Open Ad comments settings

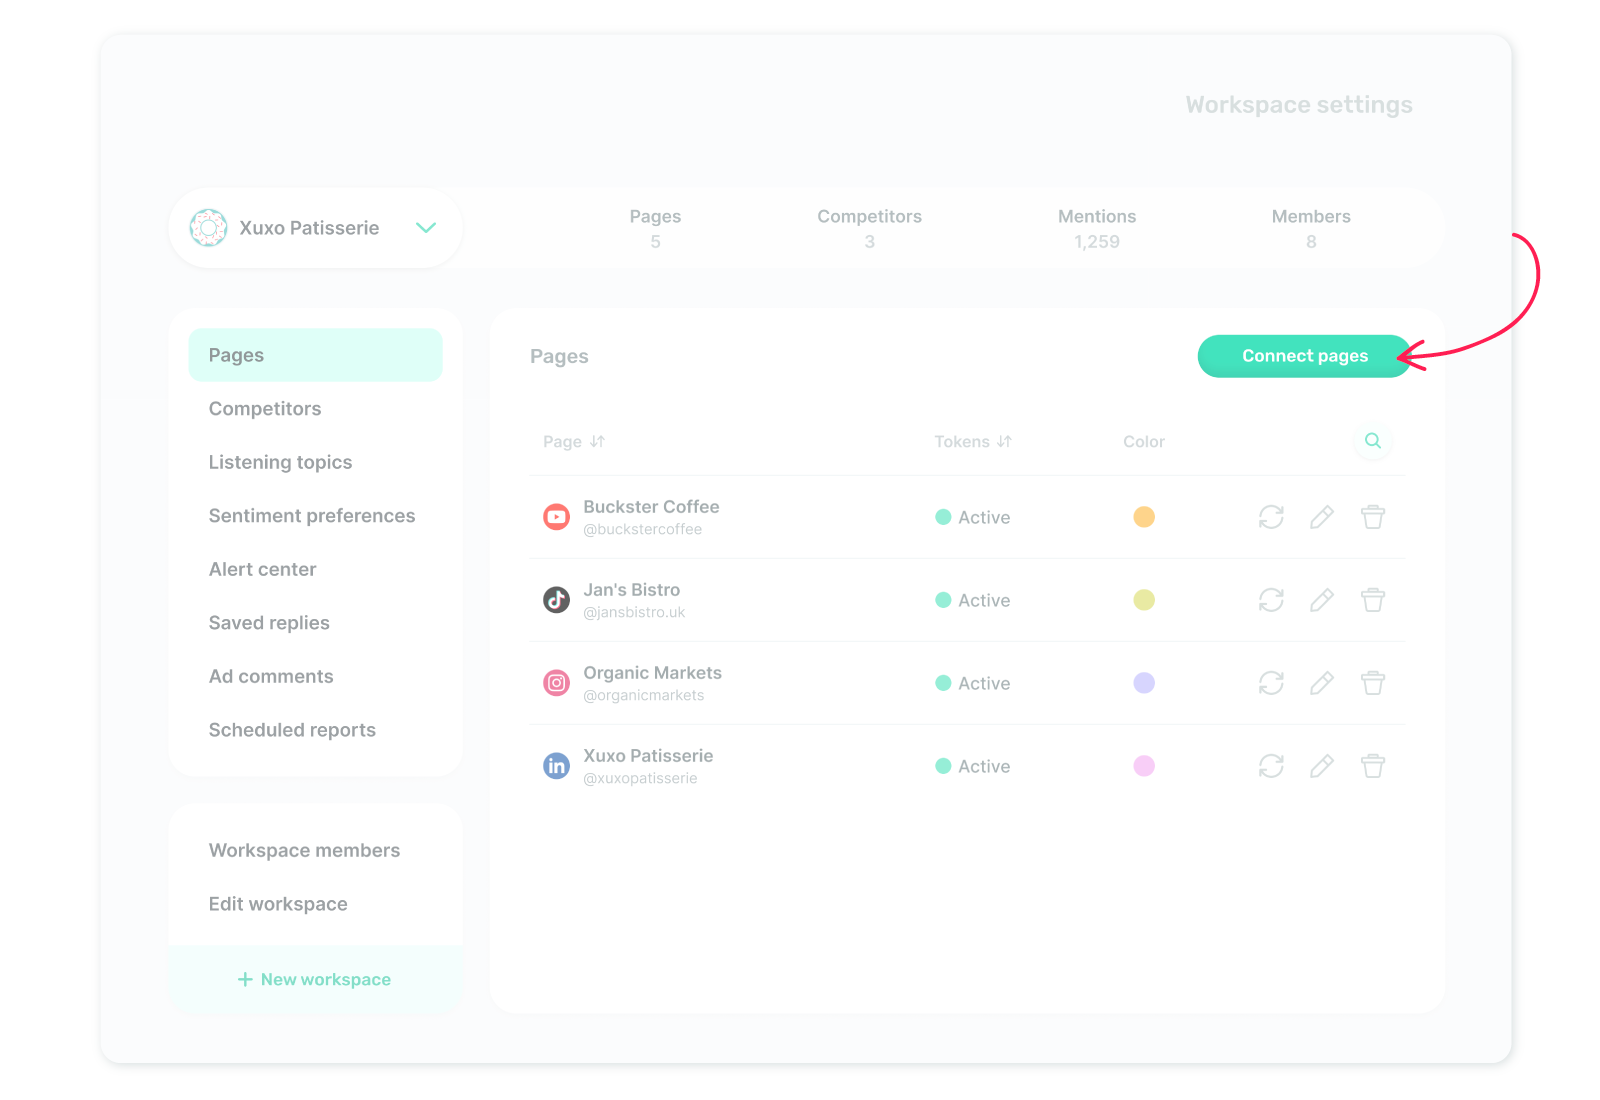tap(271, 676)
